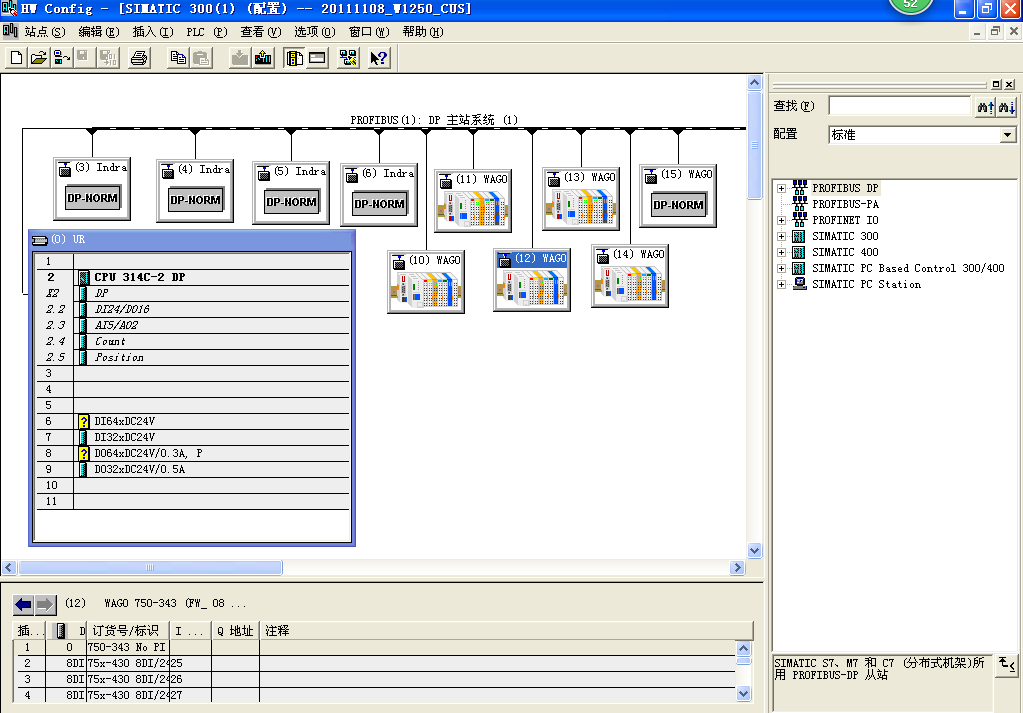
Task: Click the Upload to PG icon
Action: (263, 58)
